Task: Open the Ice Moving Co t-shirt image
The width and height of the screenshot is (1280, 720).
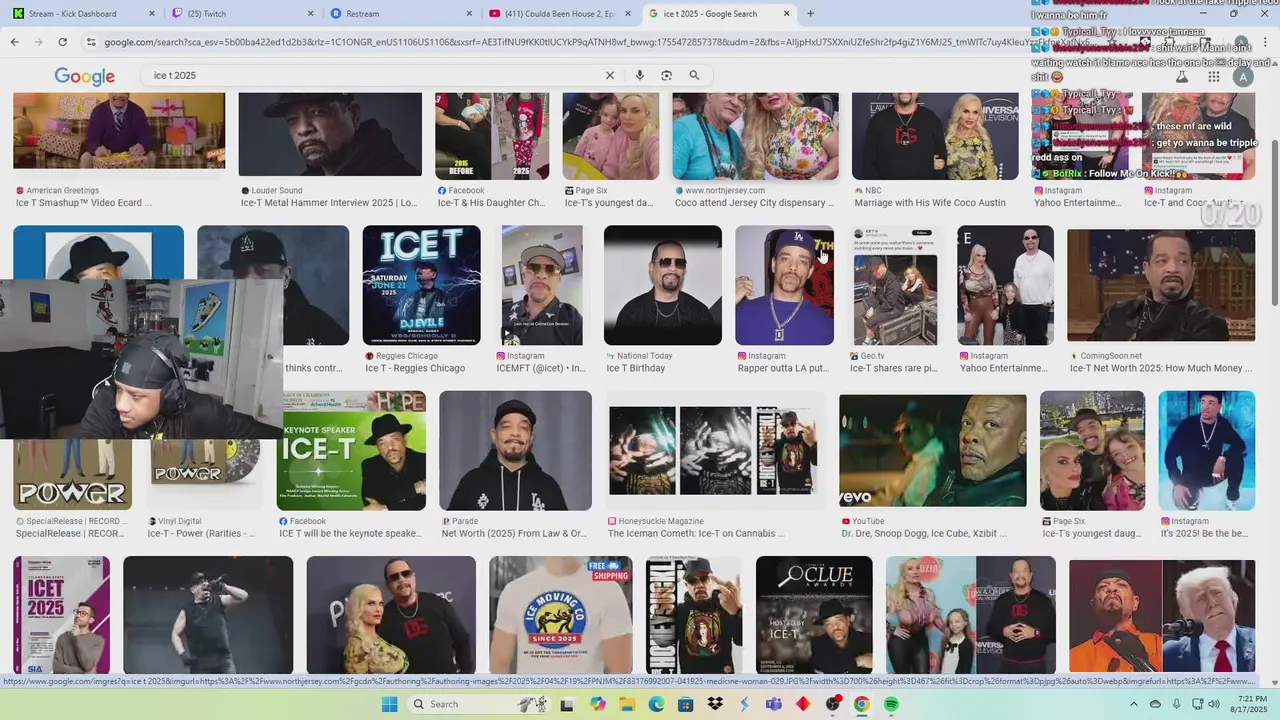Action: (x=561, y=614)
